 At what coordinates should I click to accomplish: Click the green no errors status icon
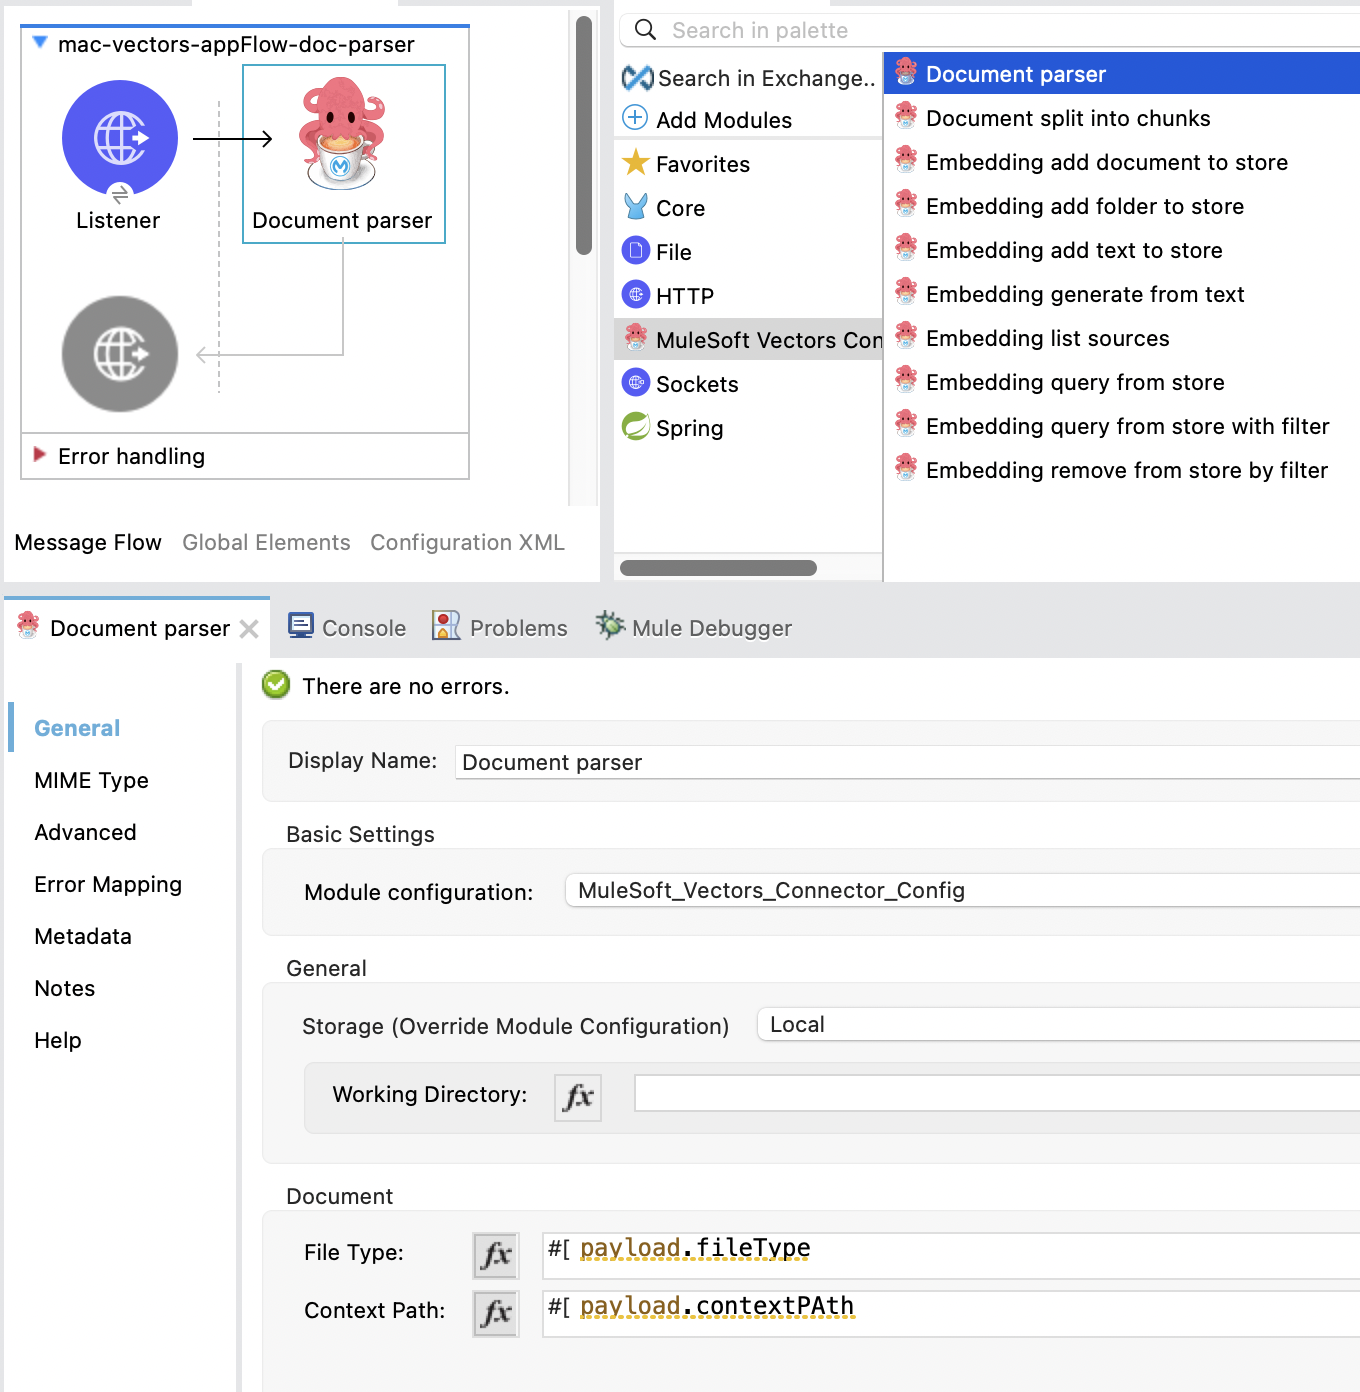pos(276,684)
